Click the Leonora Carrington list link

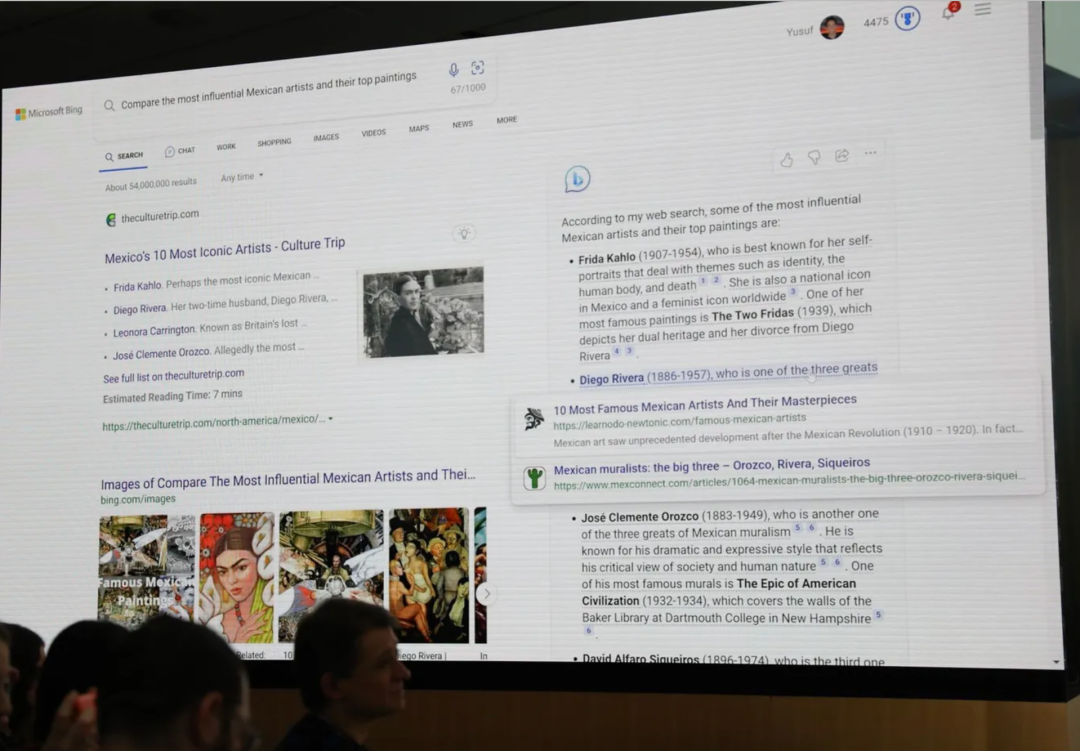[154, 331]
